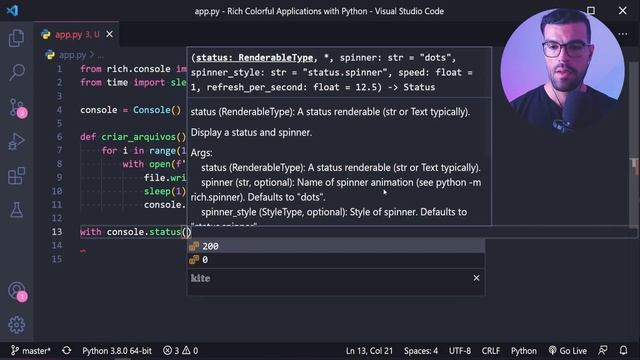Change the Python language mode
Screen dimensions: 640x360
(524, 351)
